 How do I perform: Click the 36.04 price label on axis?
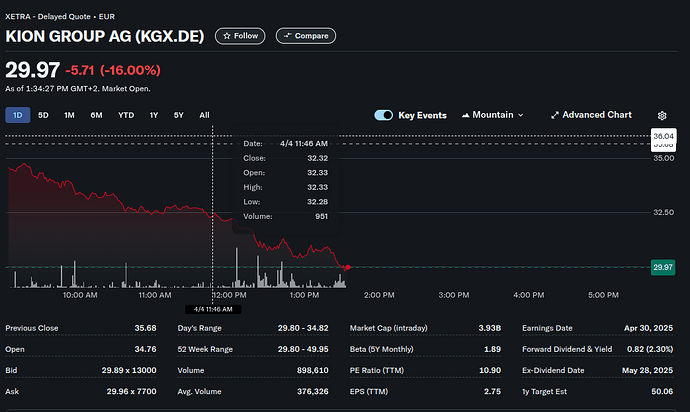click(x=663, y=136)
